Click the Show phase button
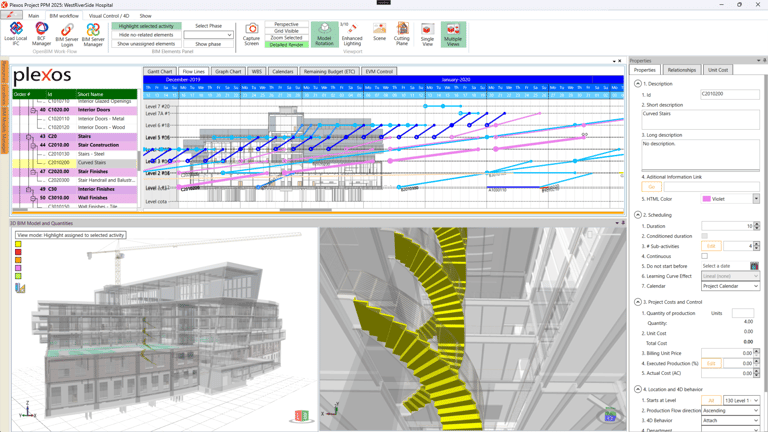Screen dimensions: 768x432 [x=208, y=44]
